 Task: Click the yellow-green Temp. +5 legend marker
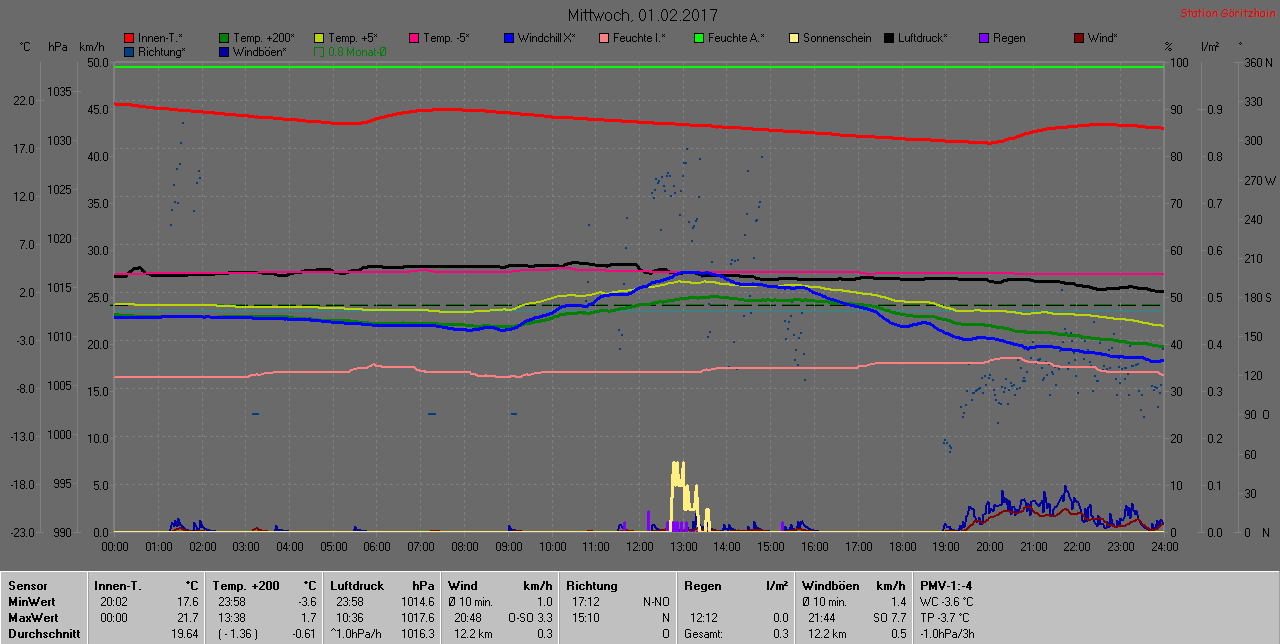(x=319, y=38)
